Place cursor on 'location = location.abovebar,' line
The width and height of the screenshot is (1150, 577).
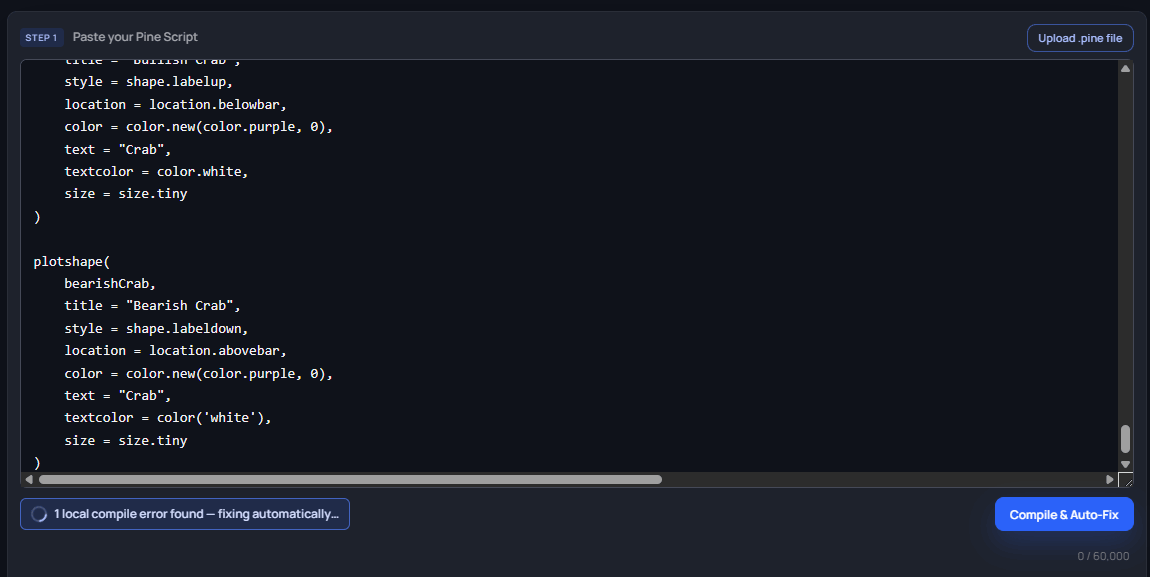(175, 350)
